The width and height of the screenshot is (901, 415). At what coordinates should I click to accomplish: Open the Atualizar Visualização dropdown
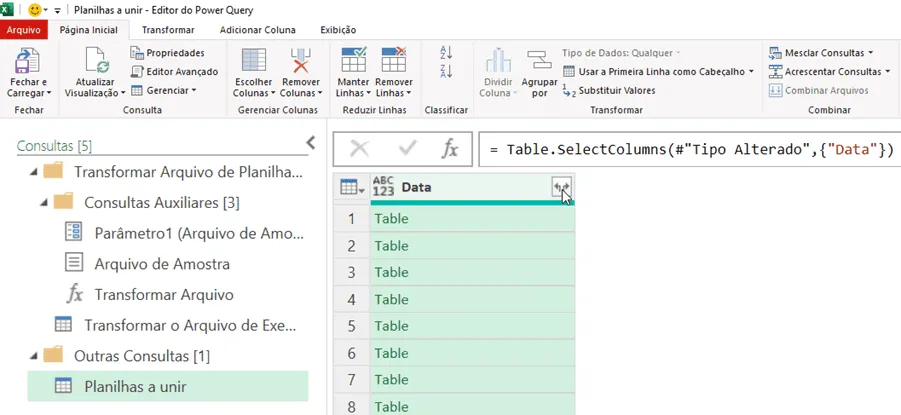click(x=123, y=93)
